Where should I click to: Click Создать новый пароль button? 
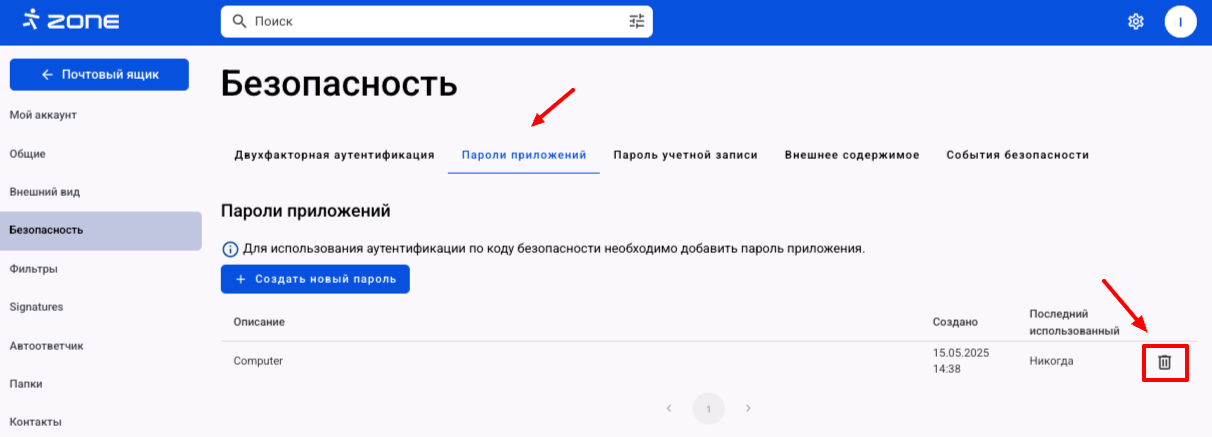[x=315, y=279]
